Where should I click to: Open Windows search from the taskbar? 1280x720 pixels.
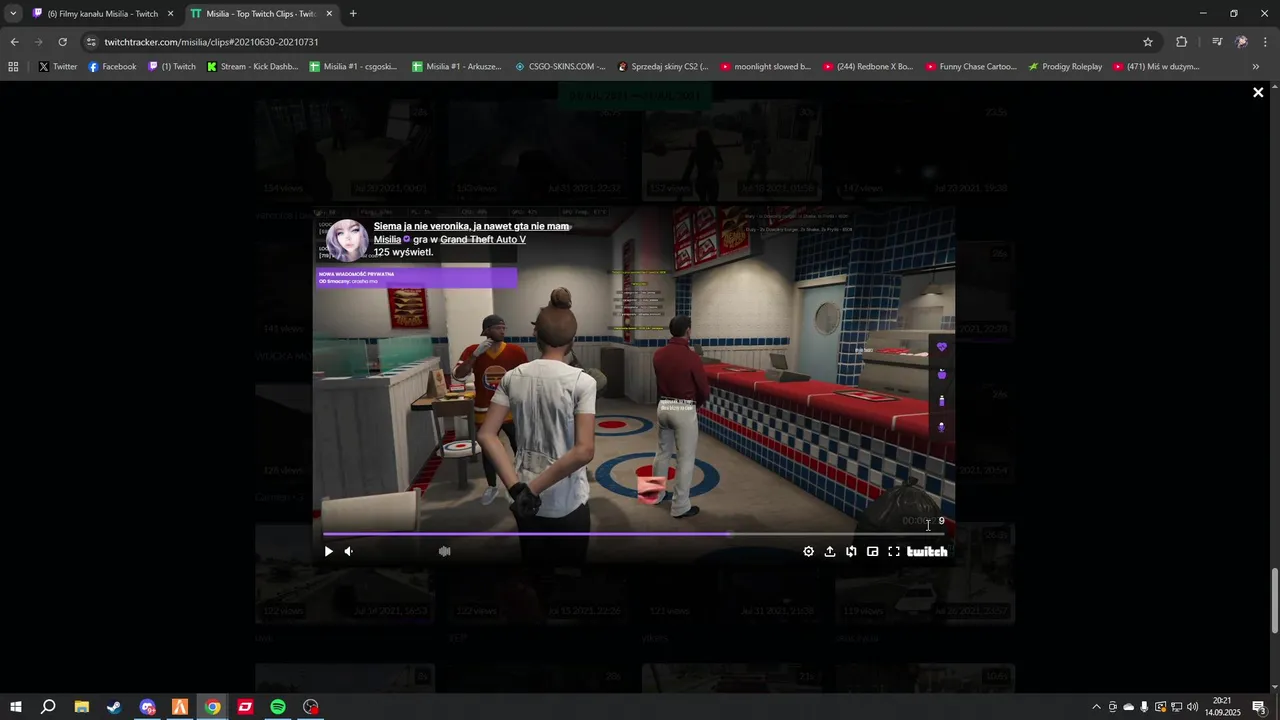point(48,707)
